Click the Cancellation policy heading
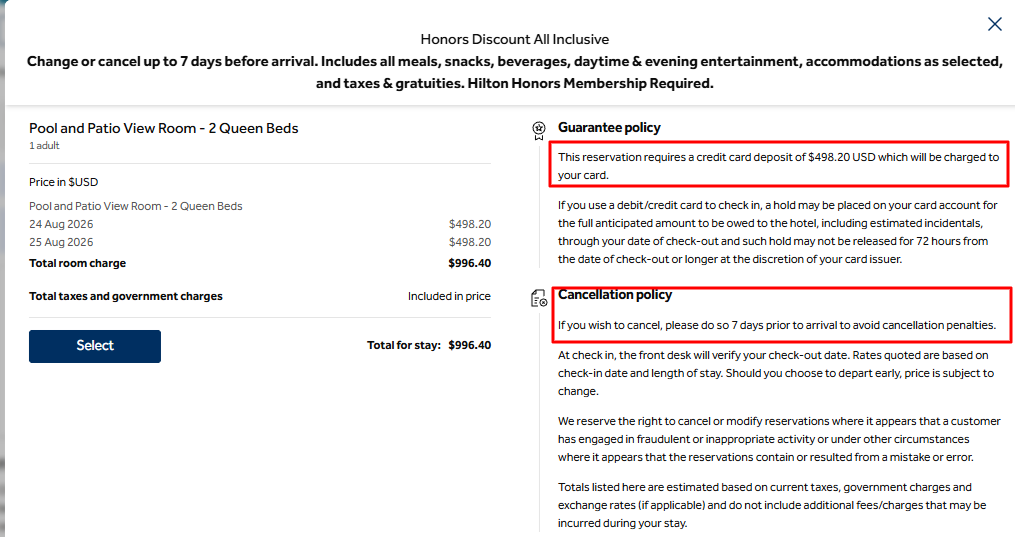 615,295
